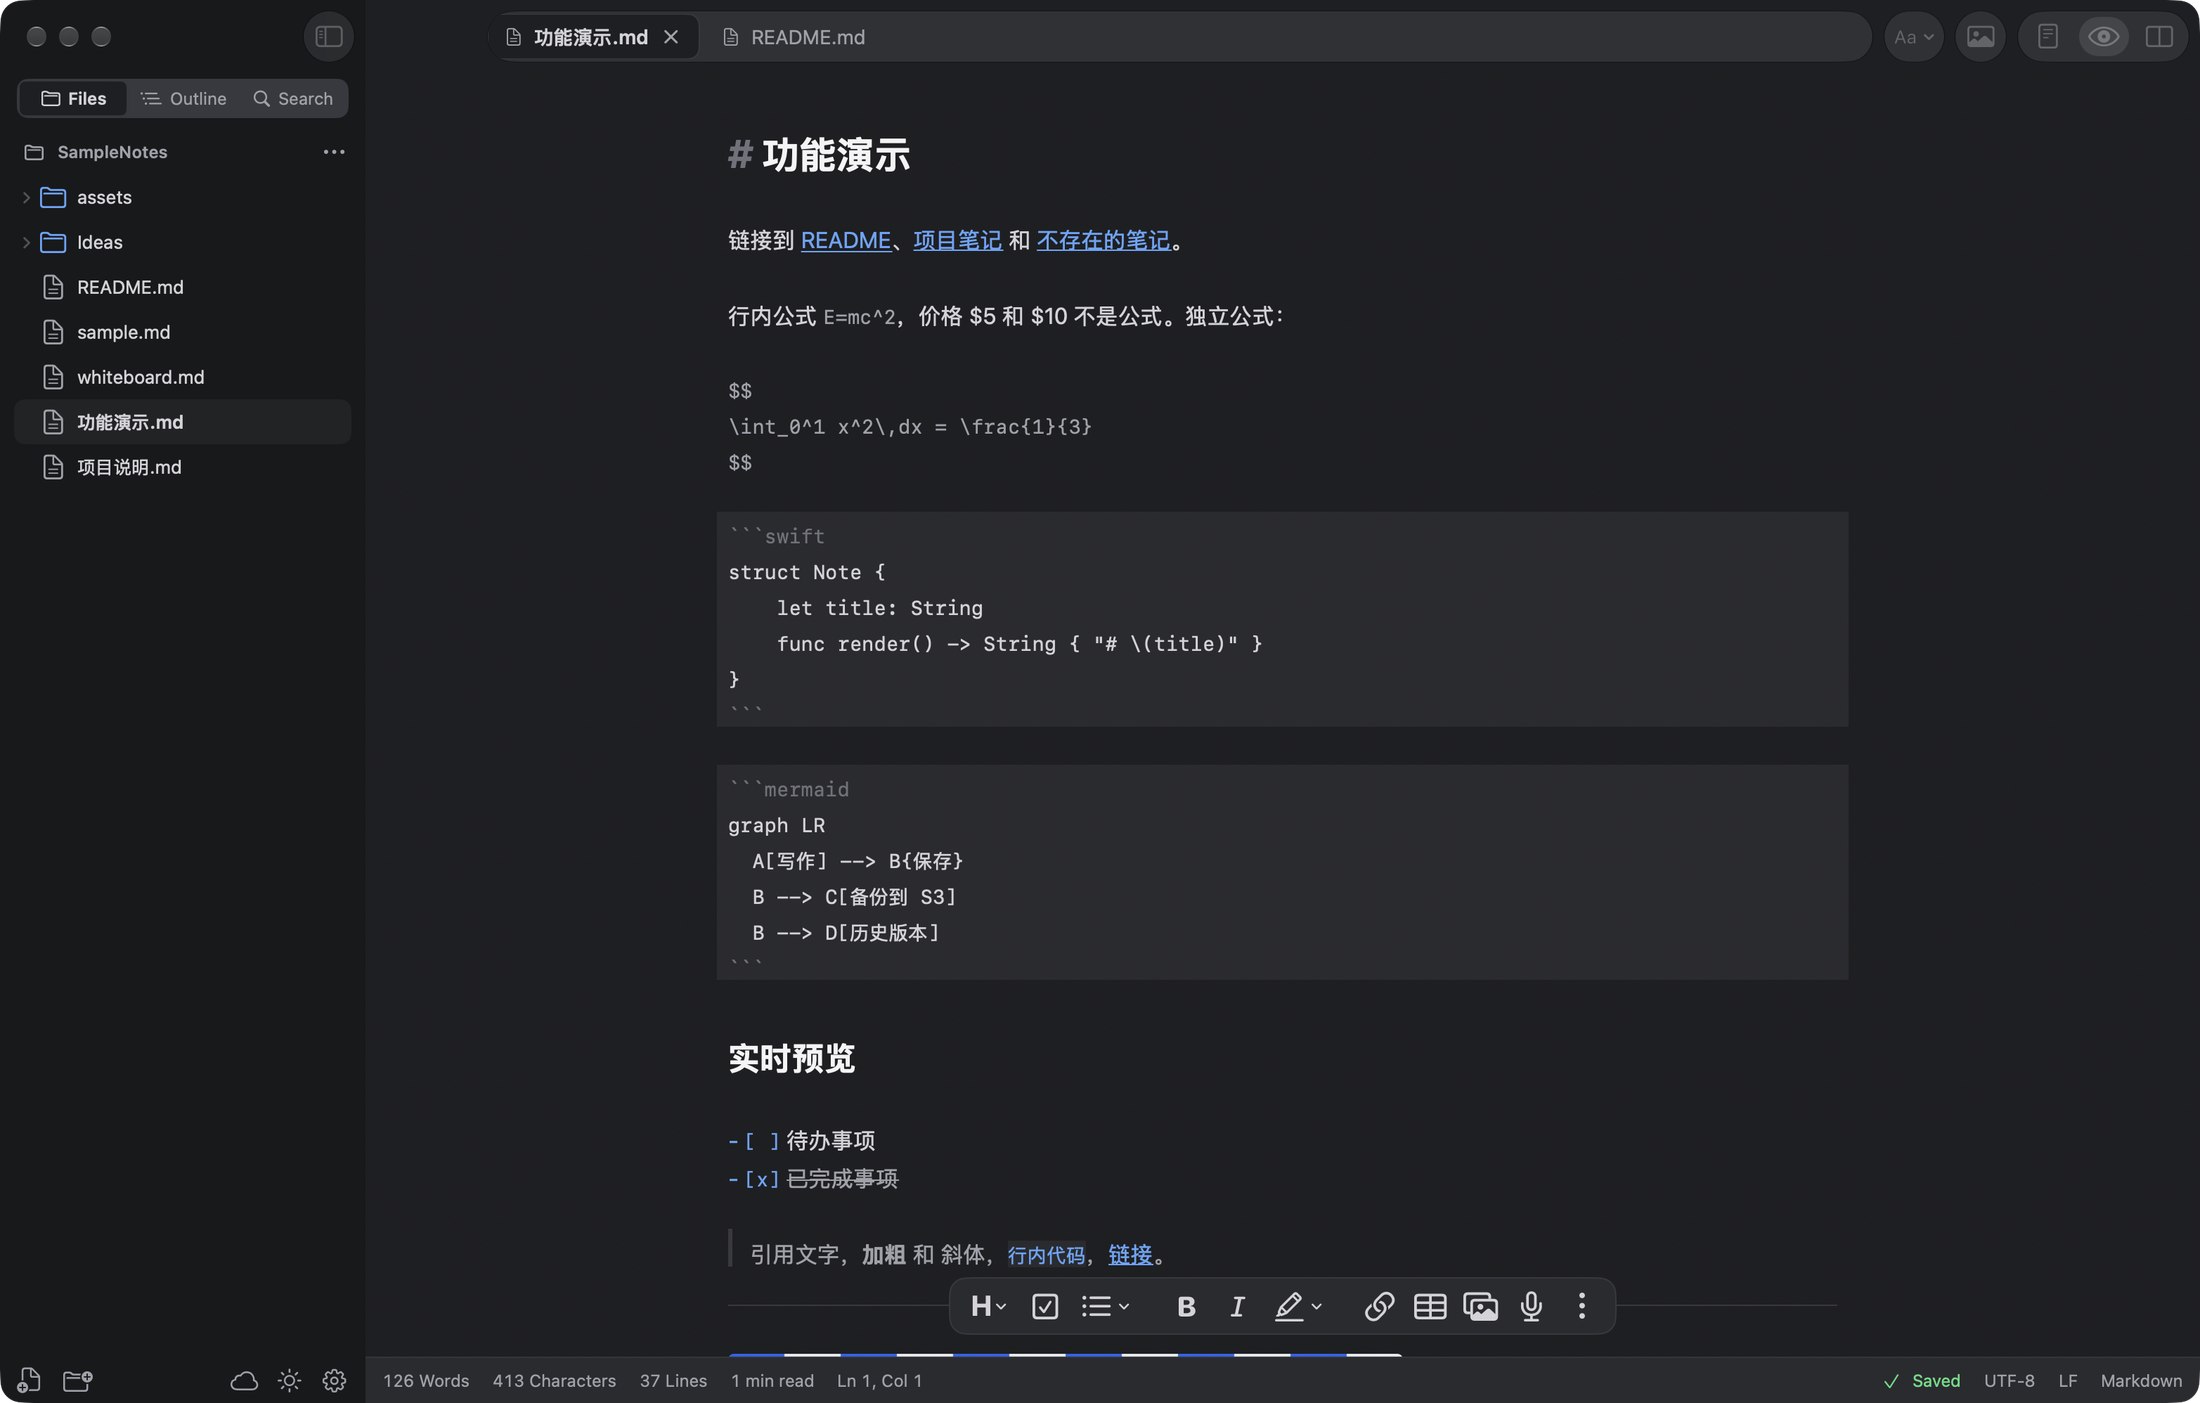
Task: Follow the README link in text
Action: click(845, 240)
